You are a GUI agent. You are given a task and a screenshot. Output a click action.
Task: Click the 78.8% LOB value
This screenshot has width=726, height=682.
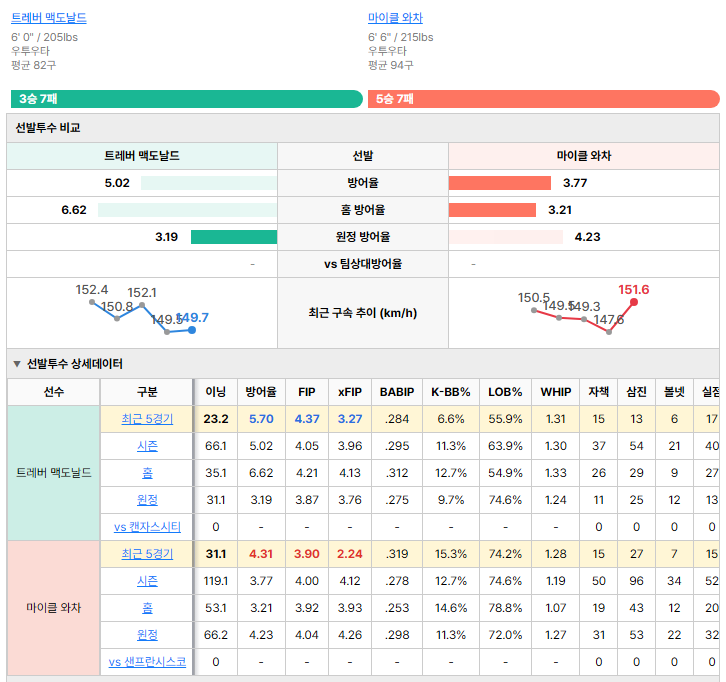pos(505,608)
